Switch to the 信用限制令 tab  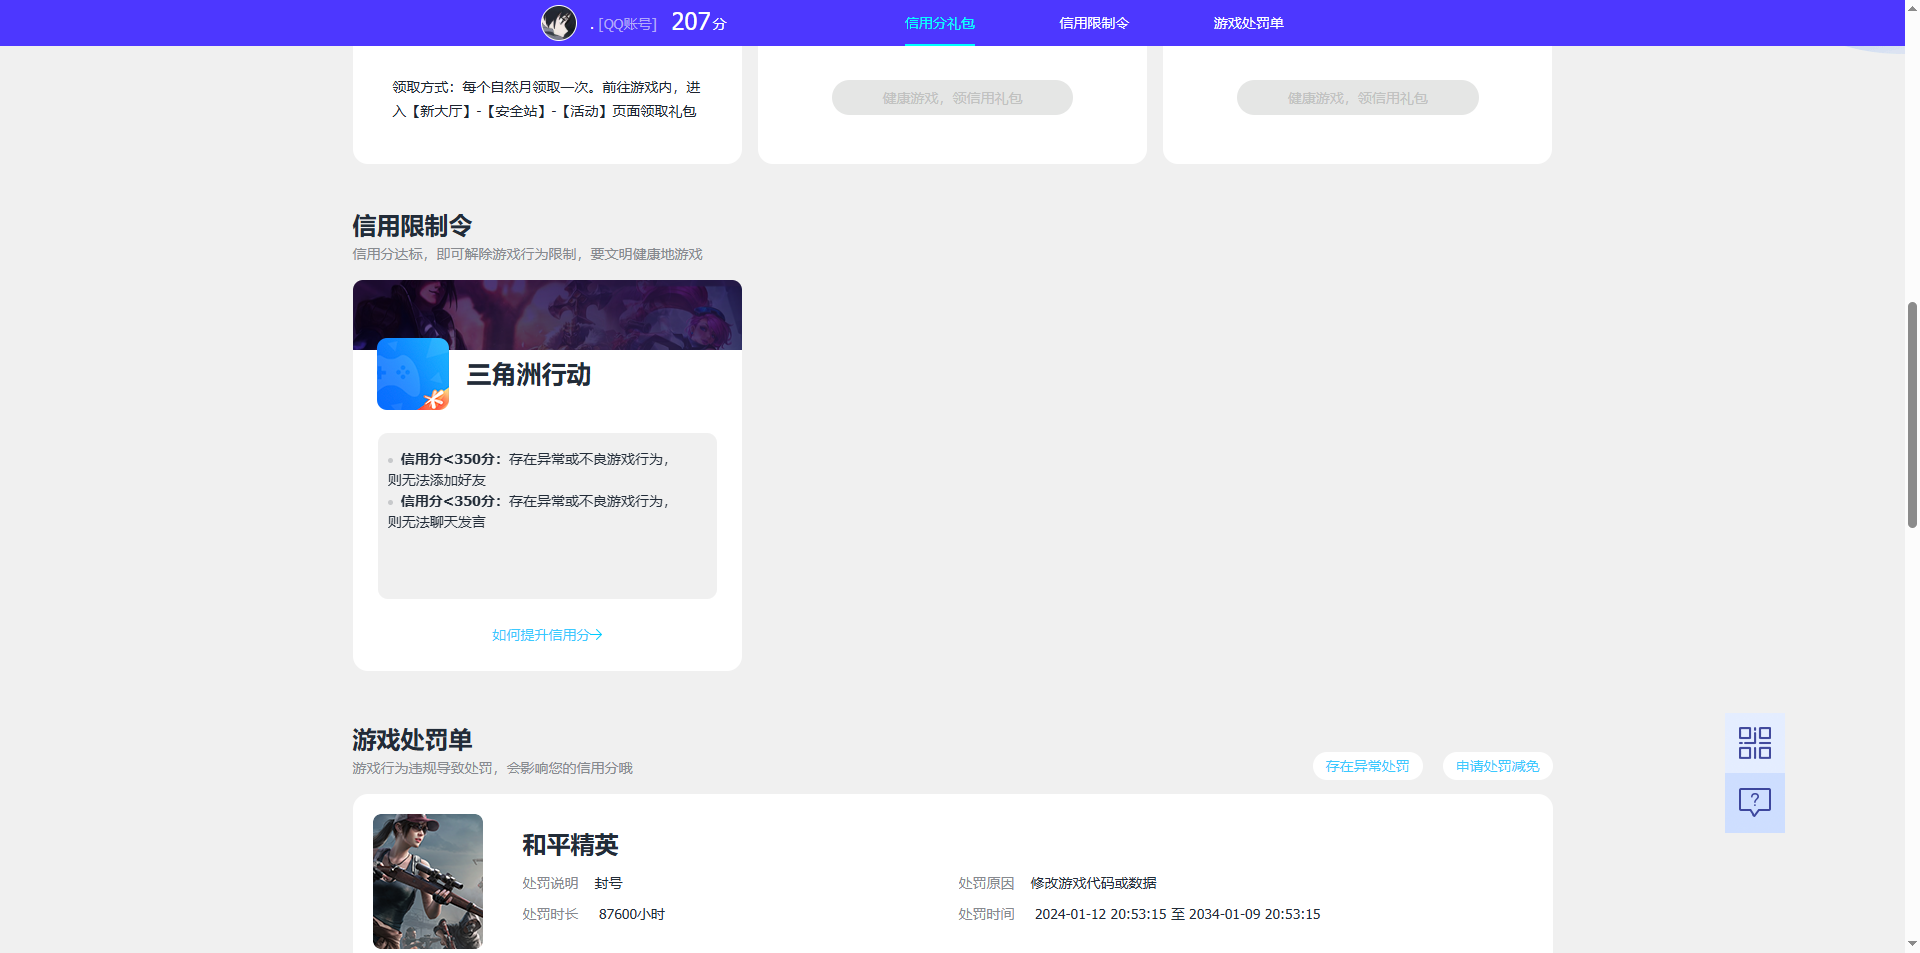coord(1094,23)
